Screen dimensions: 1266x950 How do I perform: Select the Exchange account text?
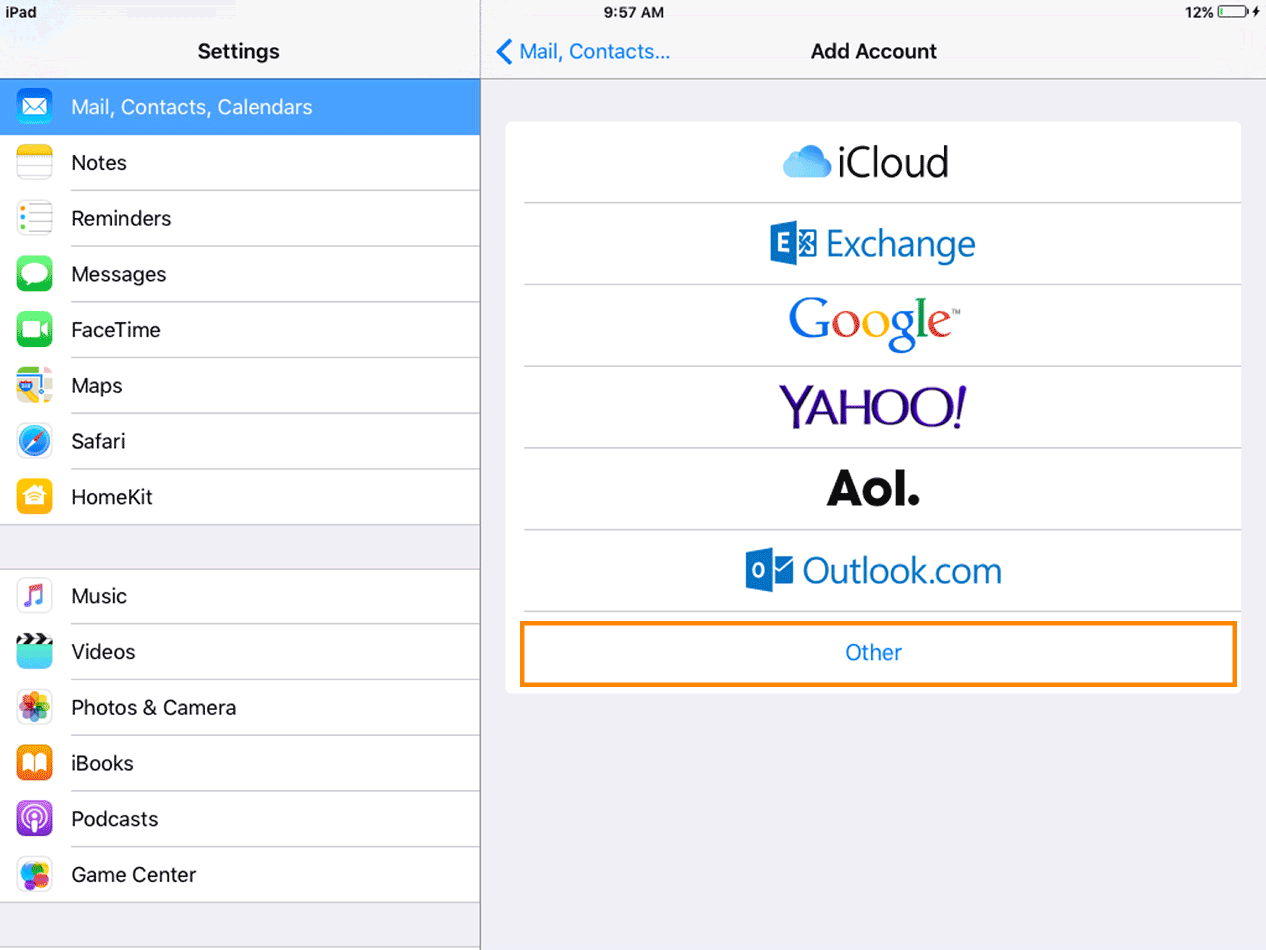pos(902,244)
